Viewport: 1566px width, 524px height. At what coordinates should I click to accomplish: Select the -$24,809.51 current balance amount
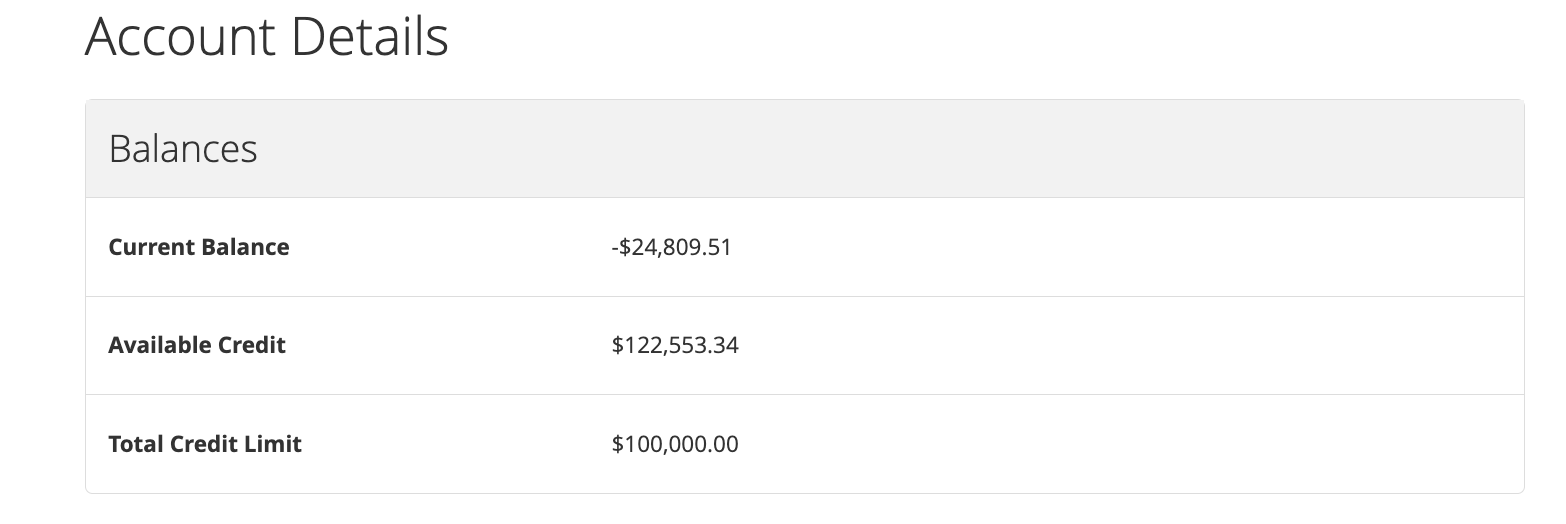pyautogui.click(x=671, y=247)
